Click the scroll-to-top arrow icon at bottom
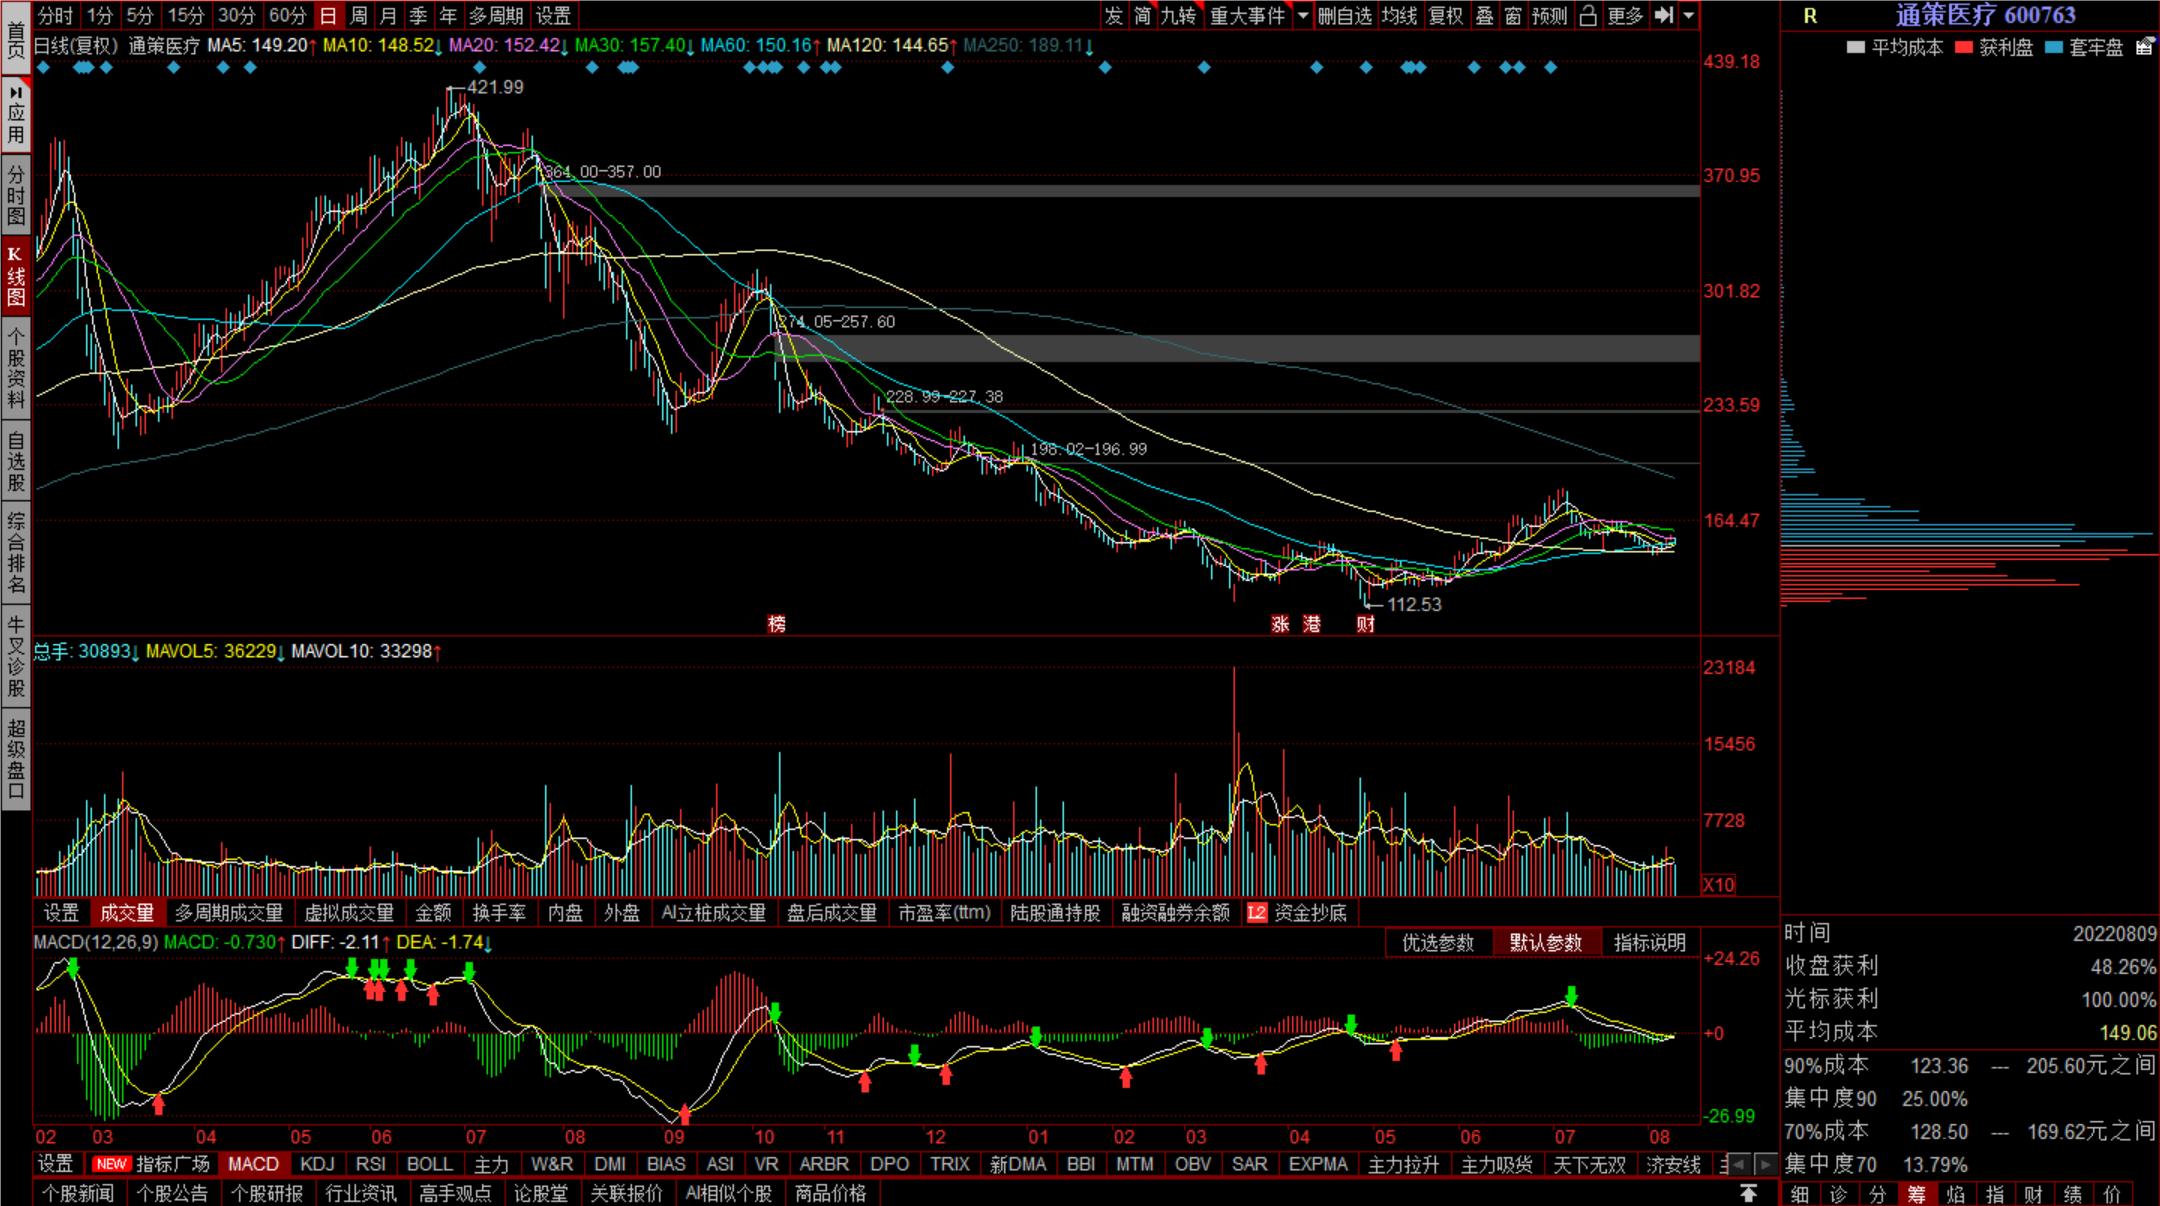Screen dimensions: 2160x1206 pyautogui.click(x=1748, y=1193)
